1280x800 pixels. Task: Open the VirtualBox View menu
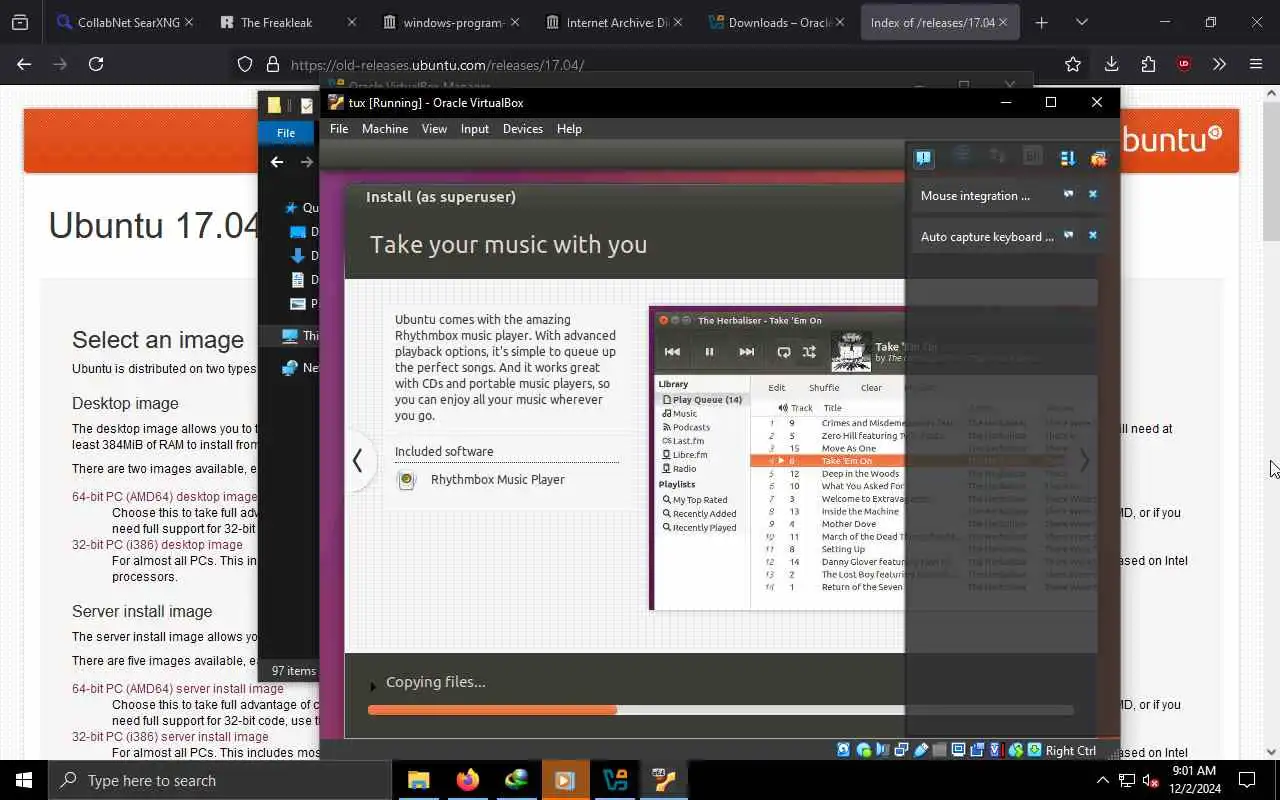[434, 129]
